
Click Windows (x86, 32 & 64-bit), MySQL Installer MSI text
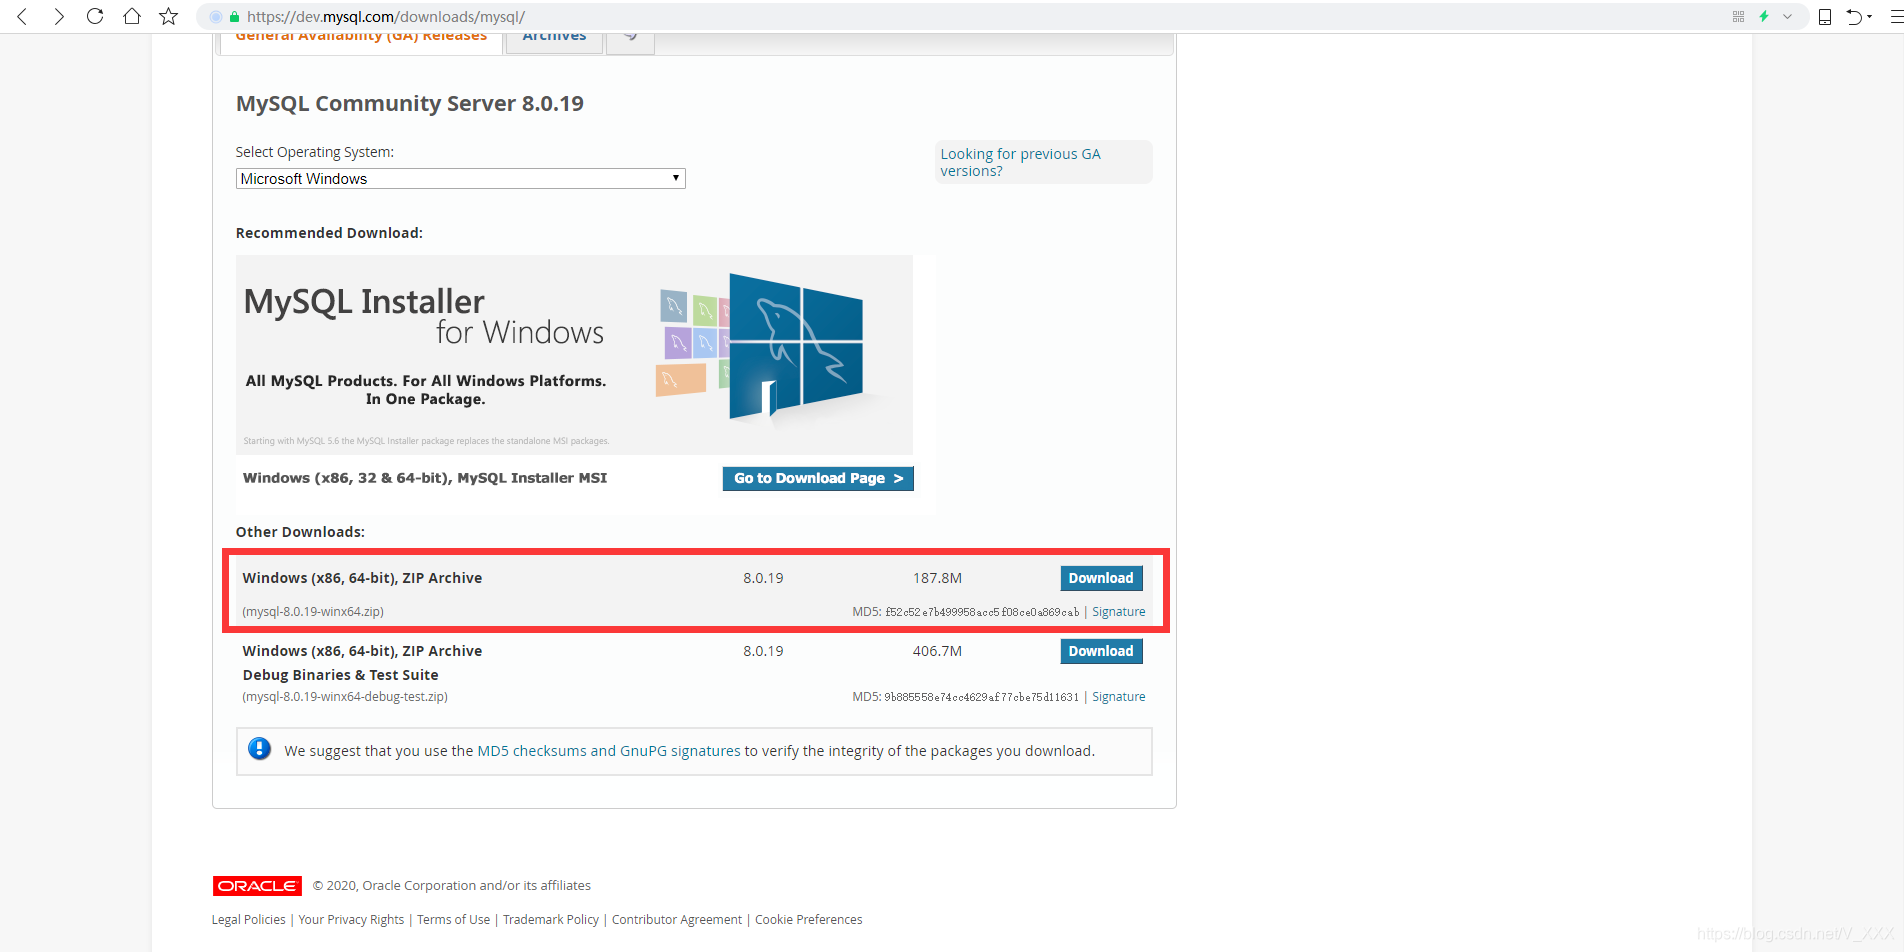[x=425, y=478]
